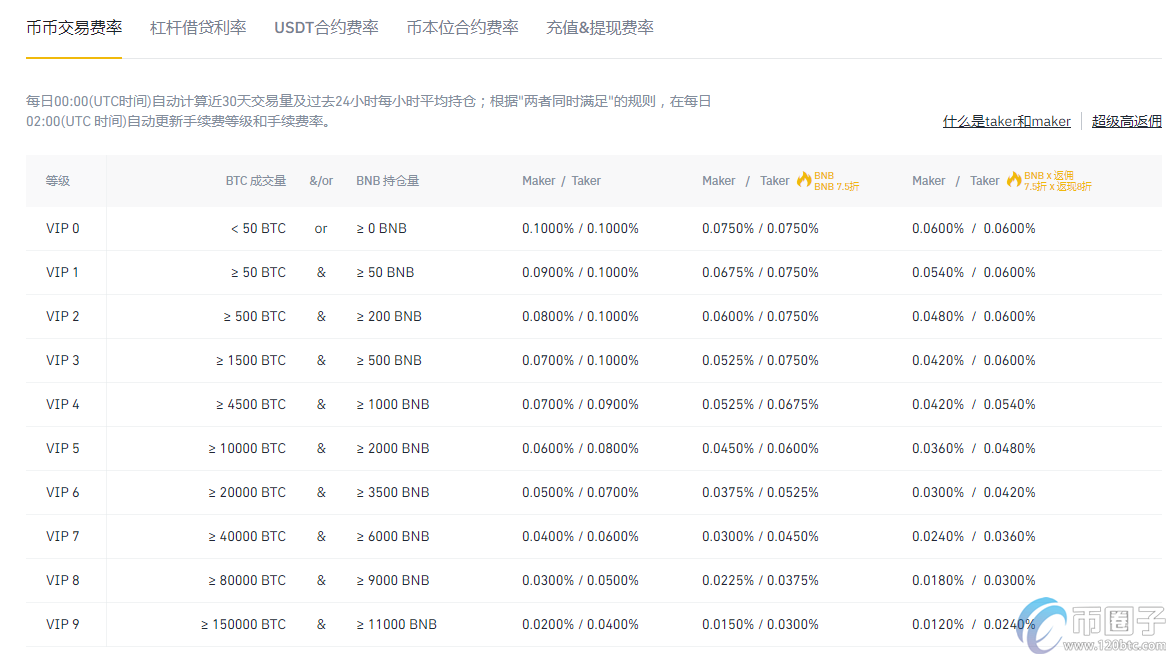This screenshot has height=654, width=1166.
Task: Select the VIP 0 row label
Action: [63, 228]
